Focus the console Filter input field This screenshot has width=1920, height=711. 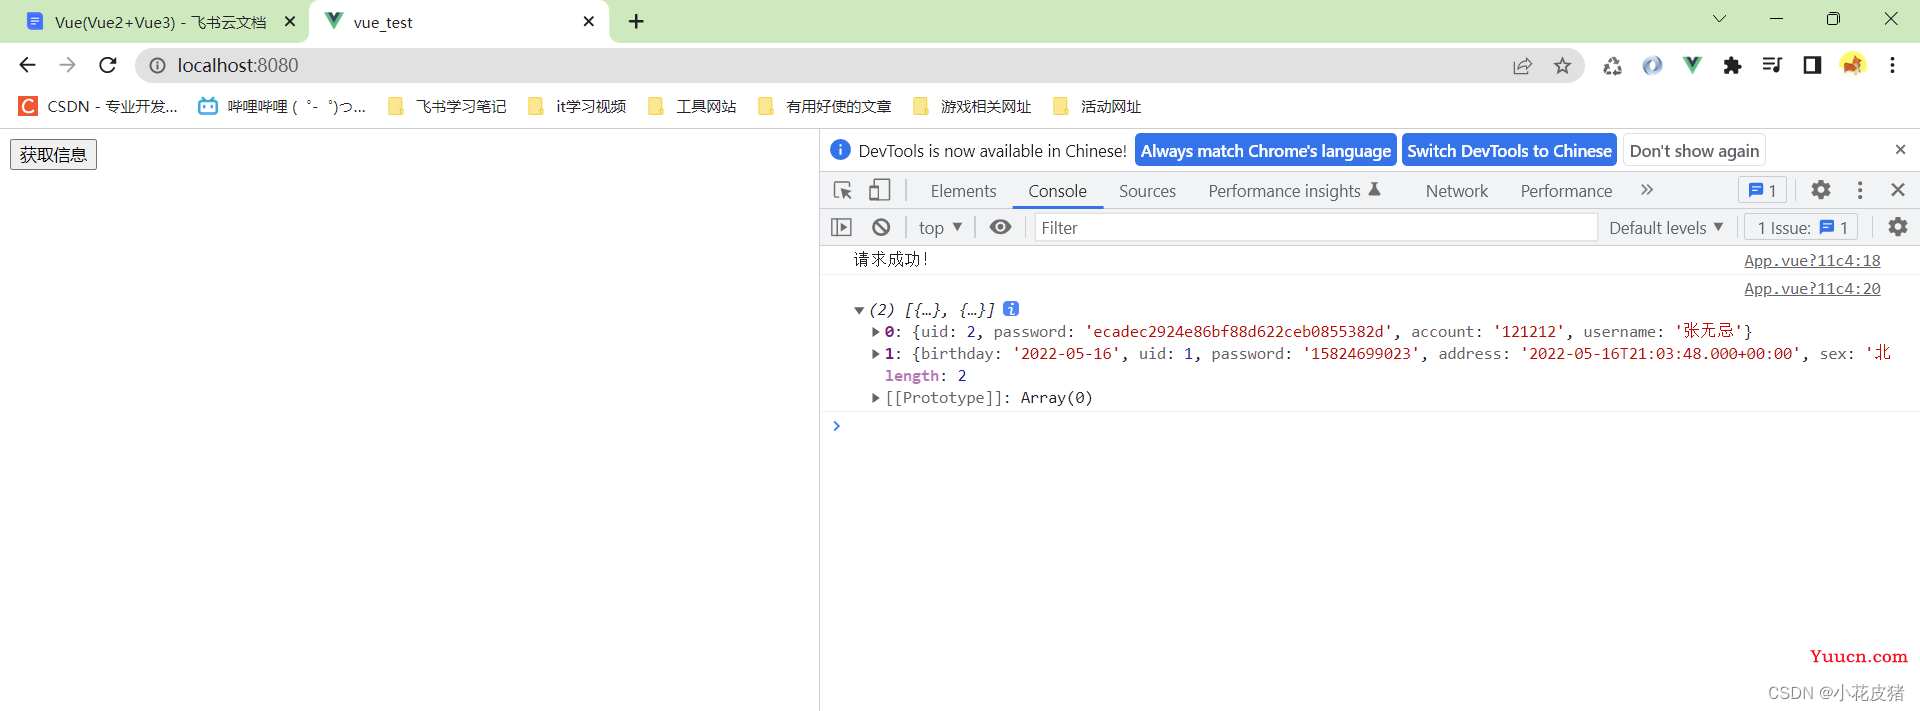pos(1315,228)
